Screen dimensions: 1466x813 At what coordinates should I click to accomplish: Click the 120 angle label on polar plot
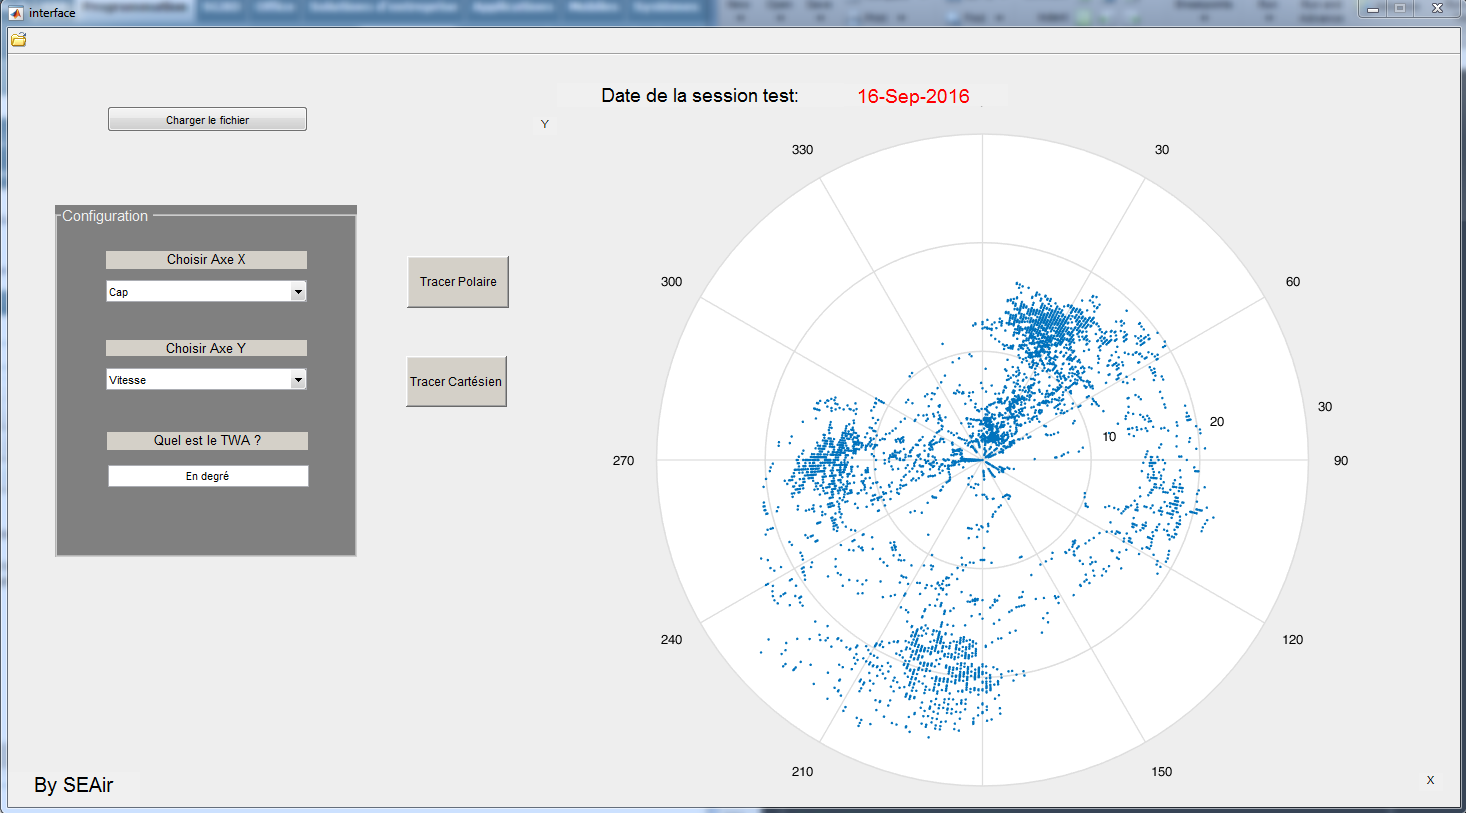1293,640
